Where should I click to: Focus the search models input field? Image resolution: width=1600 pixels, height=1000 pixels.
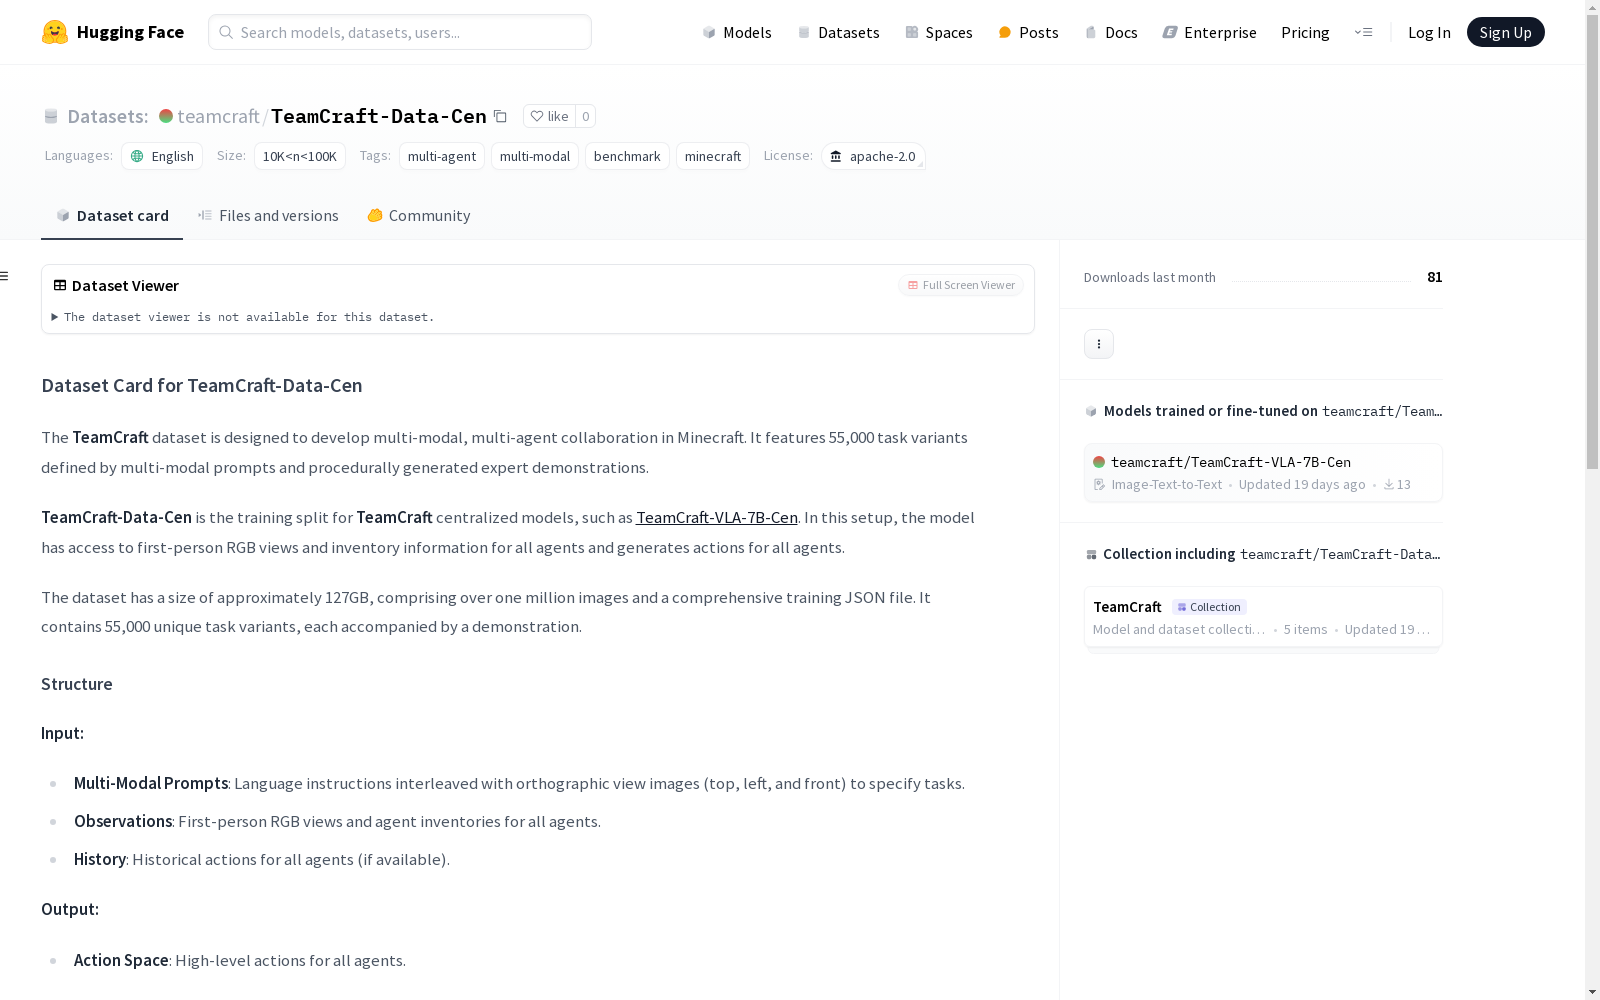(x=400, y=32)
